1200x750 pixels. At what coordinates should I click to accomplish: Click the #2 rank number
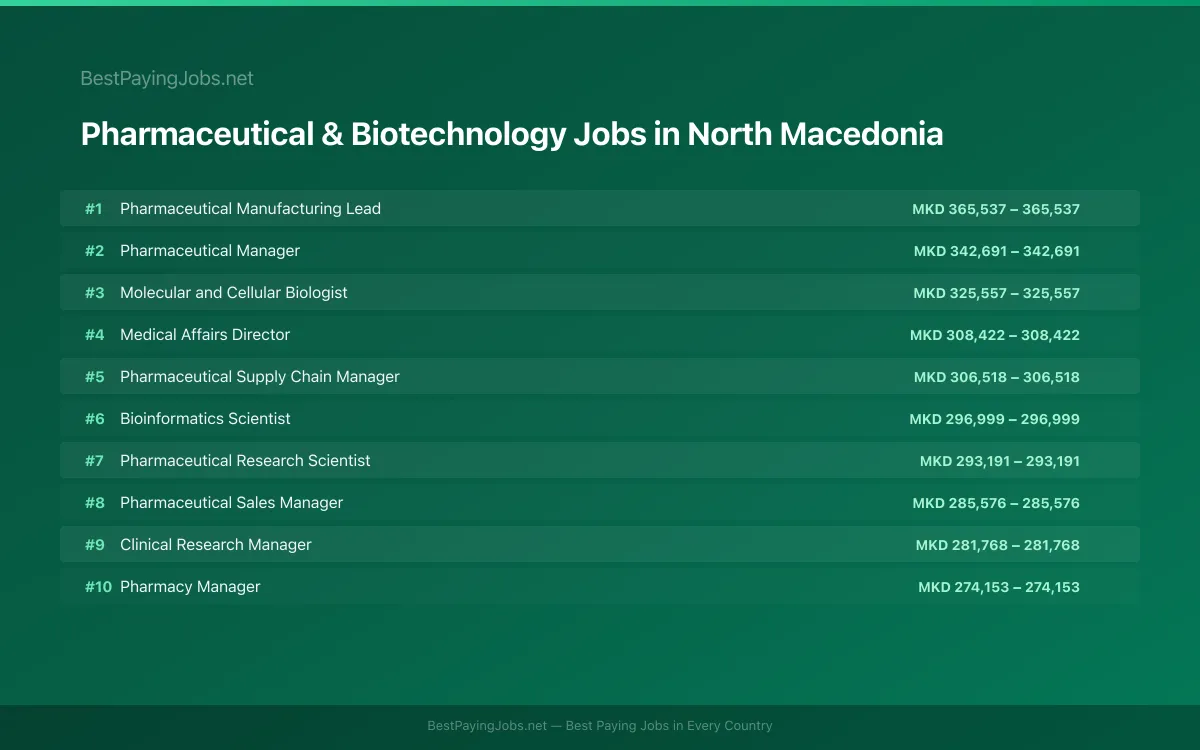point(94,251)
